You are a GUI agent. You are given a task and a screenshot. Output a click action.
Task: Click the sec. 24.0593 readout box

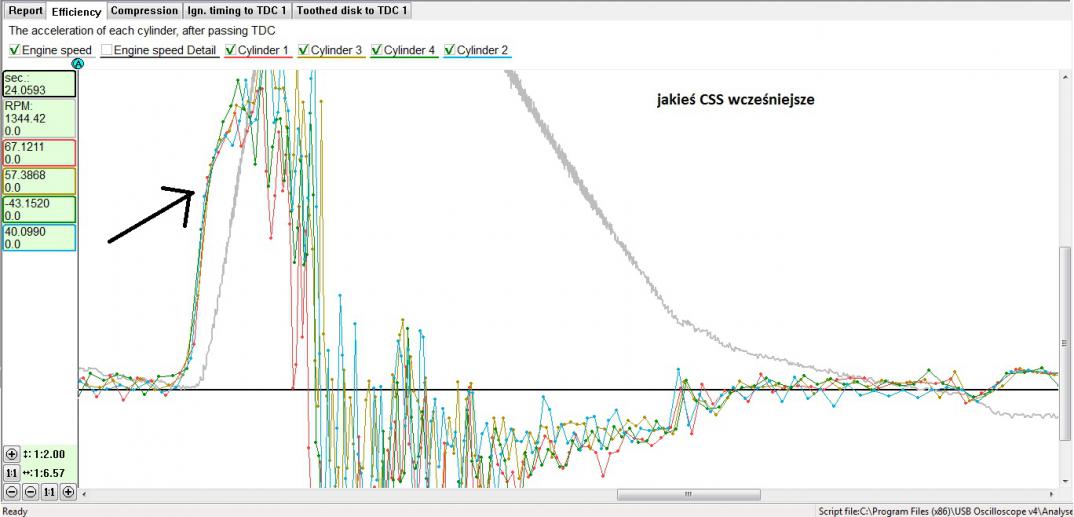click(x=39, y=84)
